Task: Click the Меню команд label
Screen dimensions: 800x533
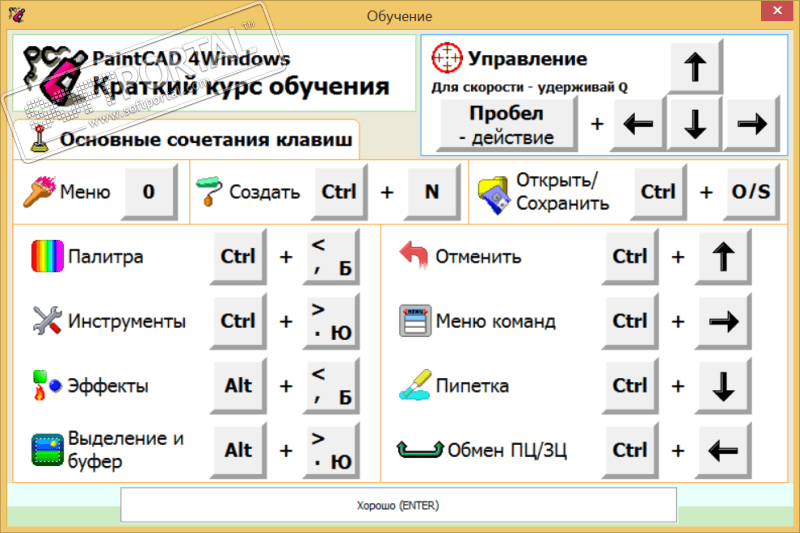Action: (495, 321)
